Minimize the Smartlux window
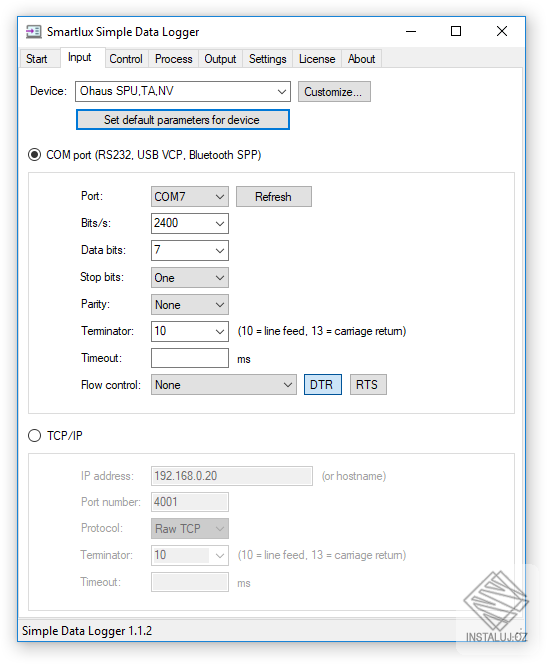The height and width of the screenshot is (664, 547). [411, 31]
